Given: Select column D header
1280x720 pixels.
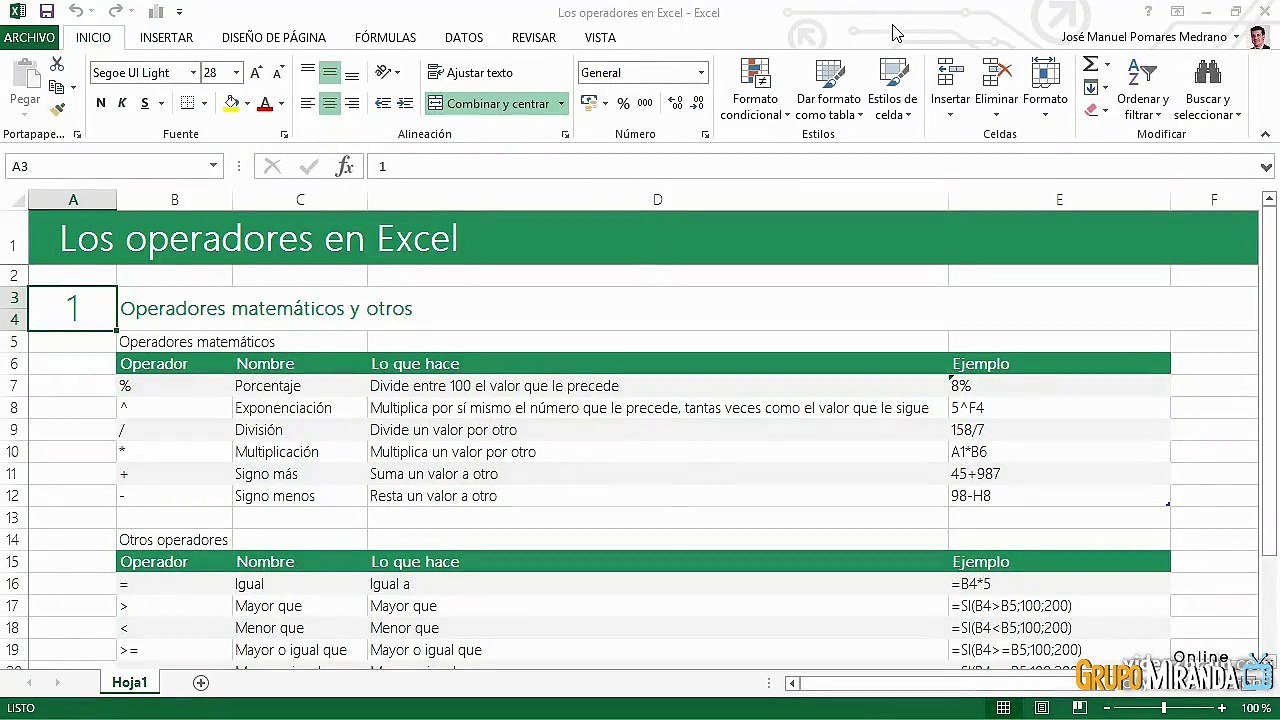Looking at the screenshot, I should pos(657,200).
